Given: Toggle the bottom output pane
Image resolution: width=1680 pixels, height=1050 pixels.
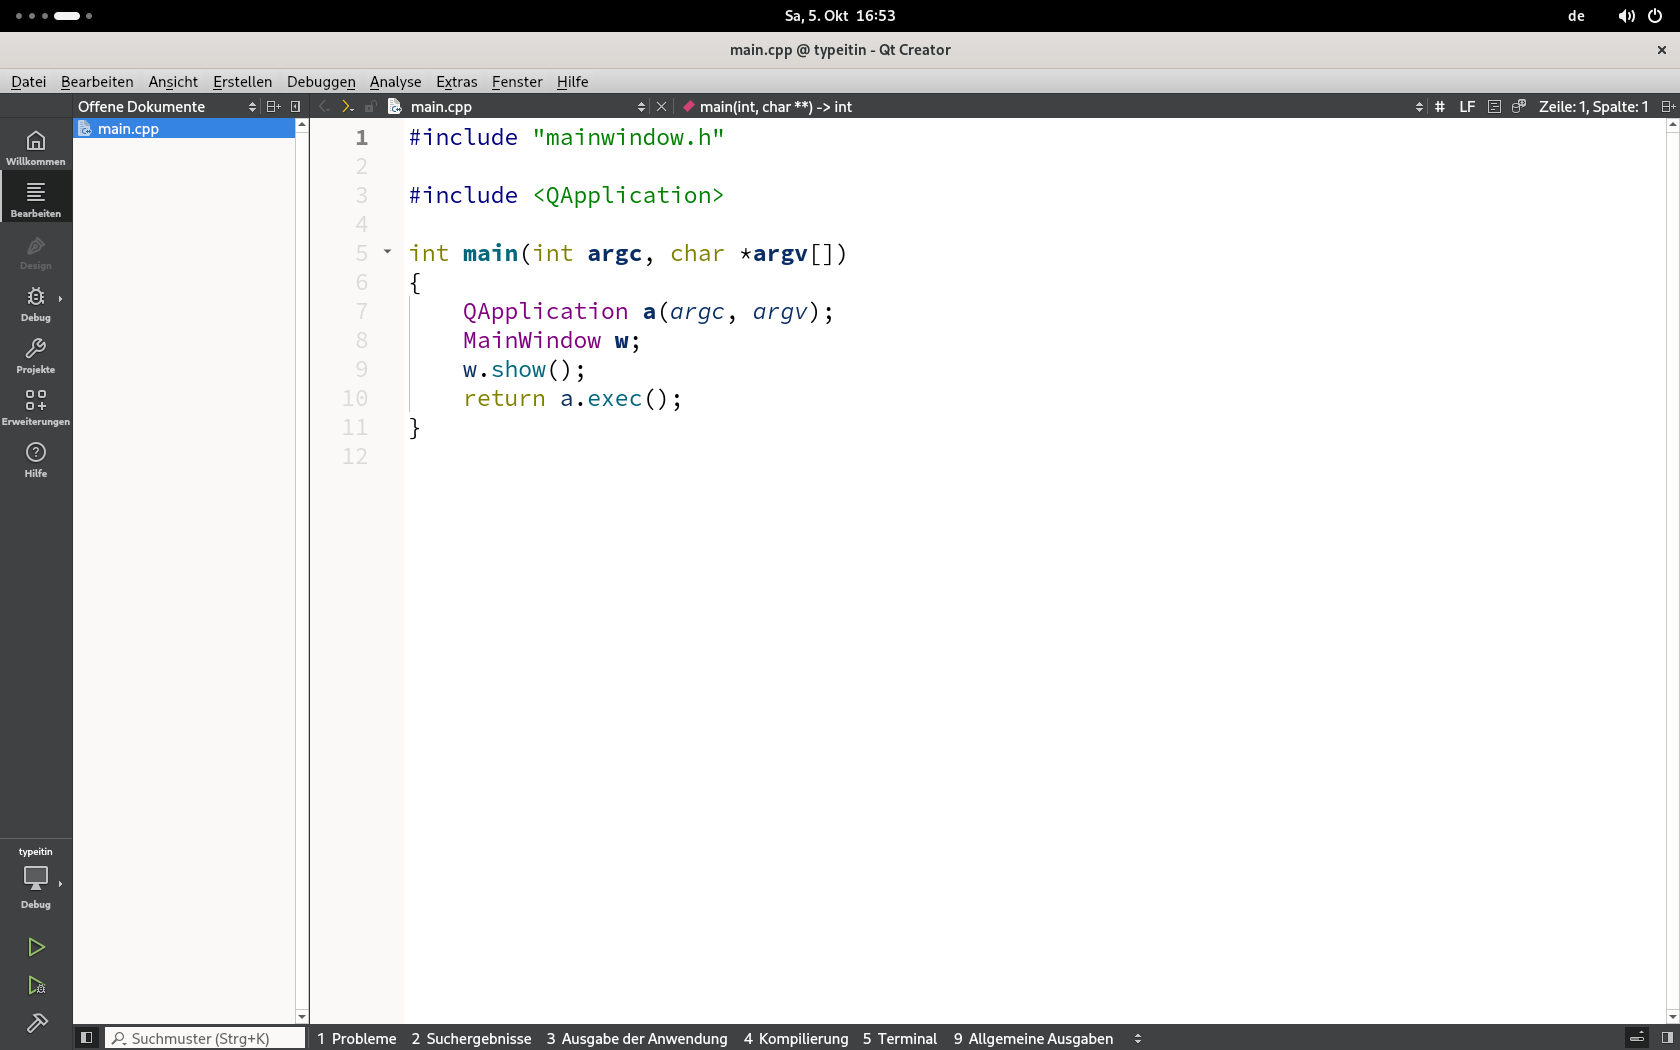Looking at the screenshot, I should point(1637,1038).
